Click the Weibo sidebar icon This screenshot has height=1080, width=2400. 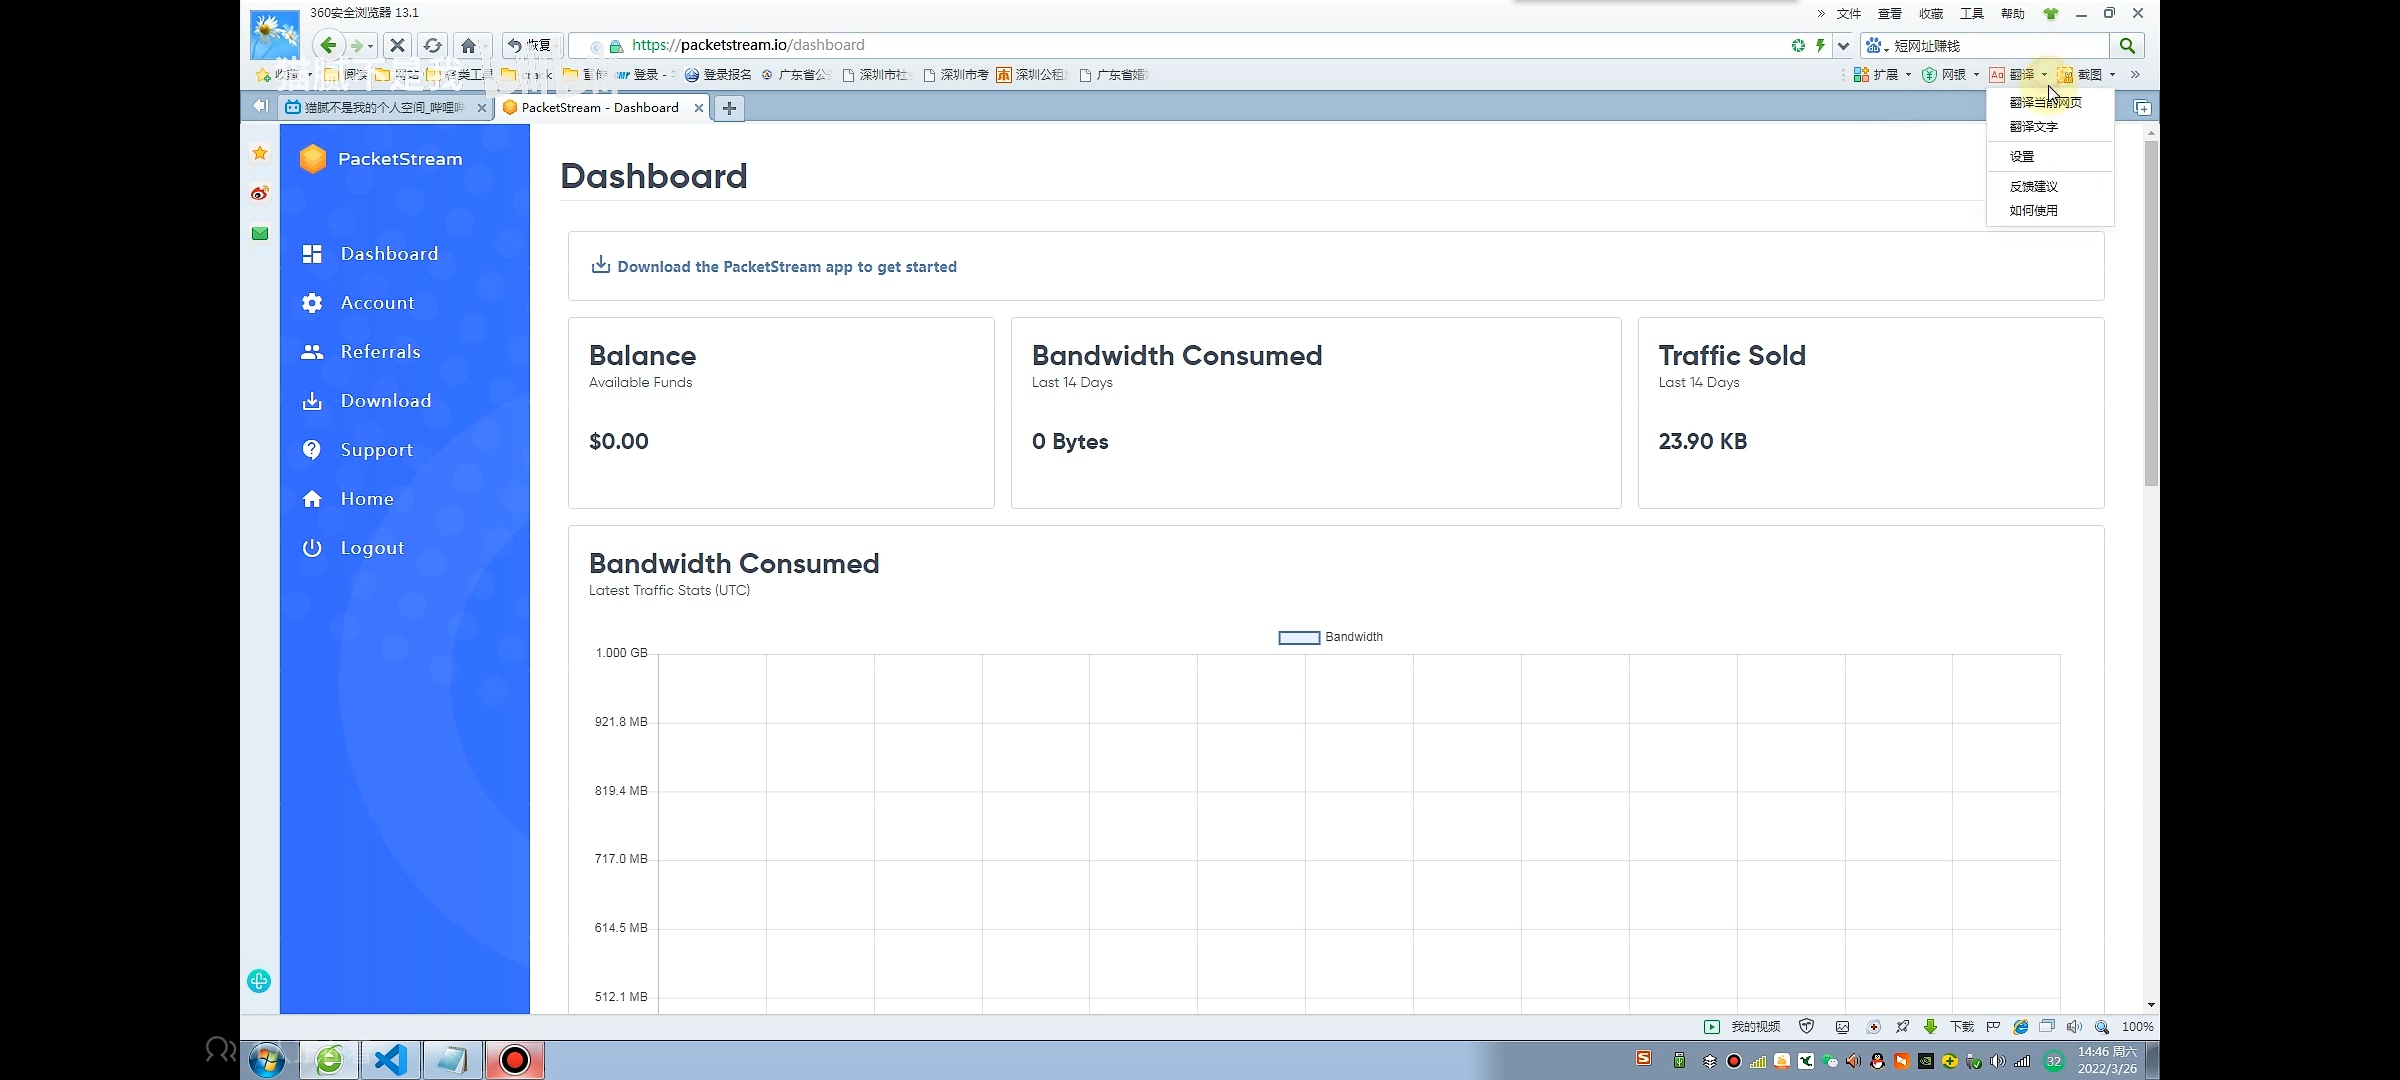260,193
